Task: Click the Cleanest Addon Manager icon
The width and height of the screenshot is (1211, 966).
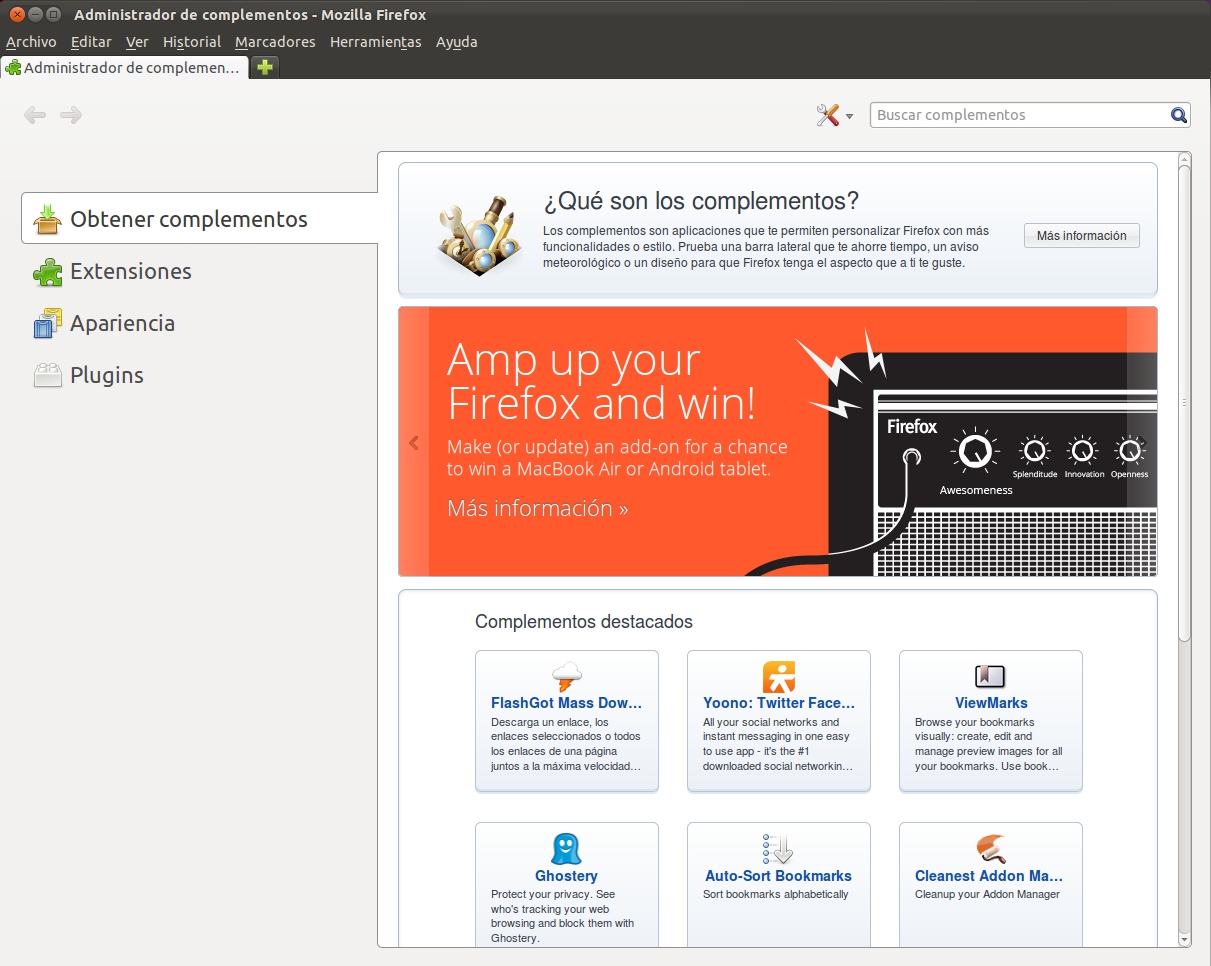Action: pos(990,850)
